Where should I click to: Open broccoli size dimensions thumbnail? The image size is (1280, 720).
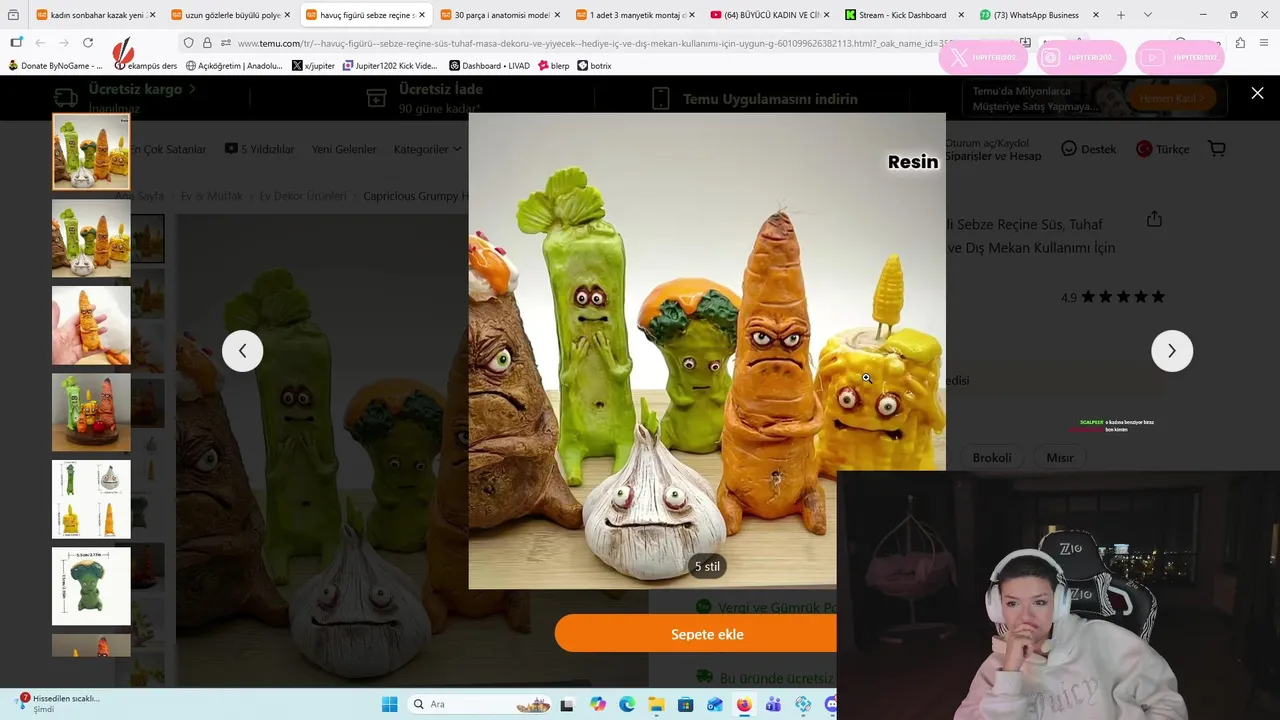pos(91,586)
